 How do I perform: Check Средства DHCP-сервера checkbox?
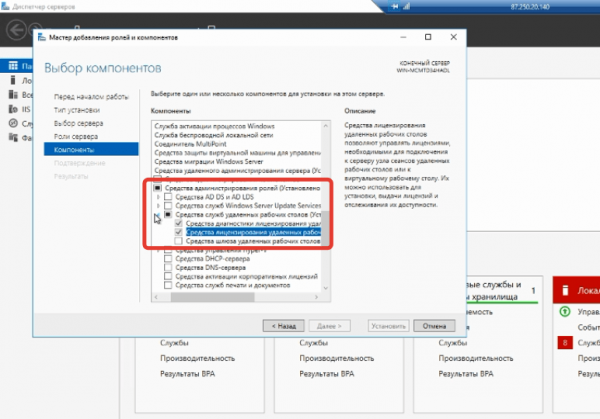(168, 259)
